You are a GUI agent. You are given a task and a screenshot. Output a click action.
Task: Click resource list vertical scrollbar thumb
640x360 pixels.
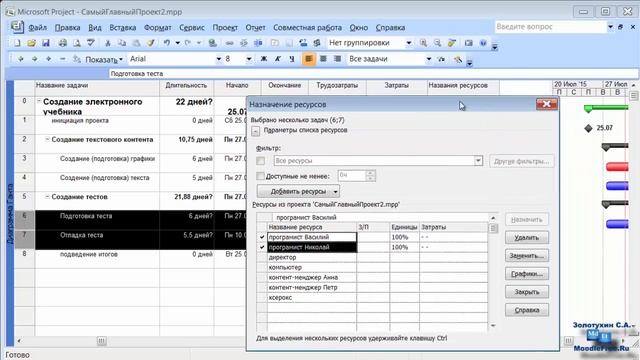(x=493, y=228)
